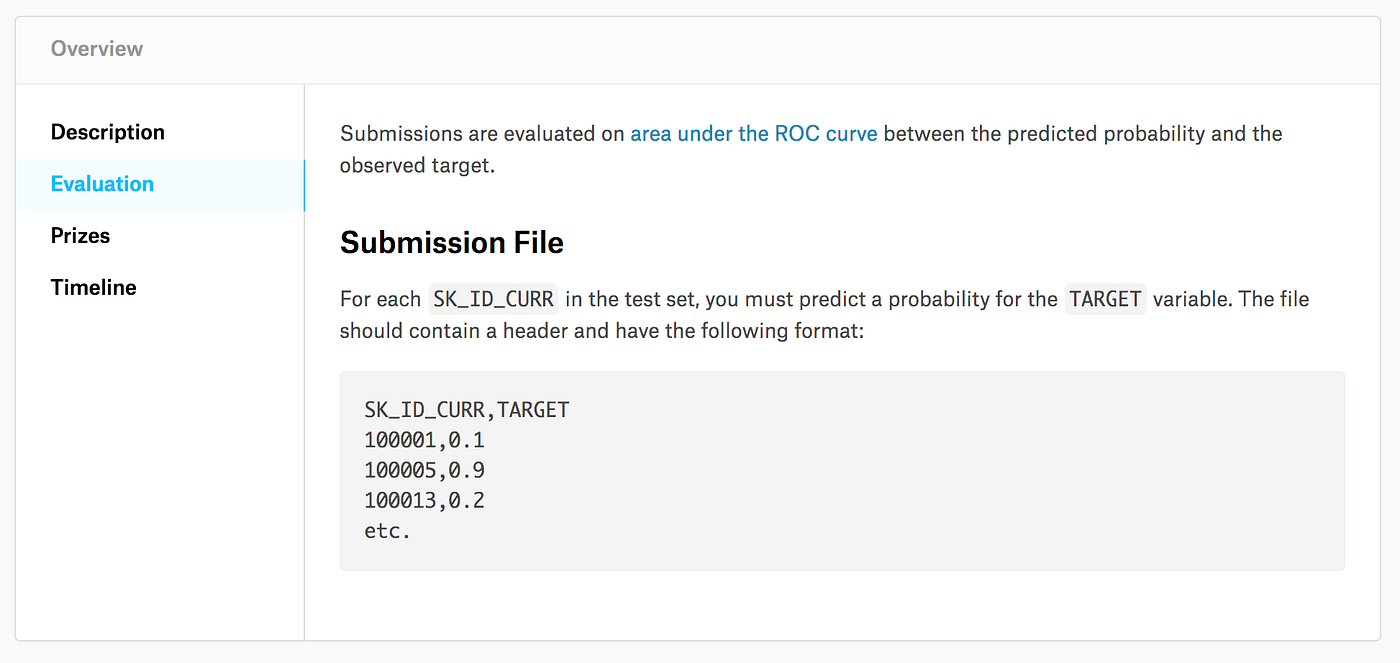The height and width of the screenshot is (663, 1400).
Task: Click the etc. line in code block
Action: [386, 531]
